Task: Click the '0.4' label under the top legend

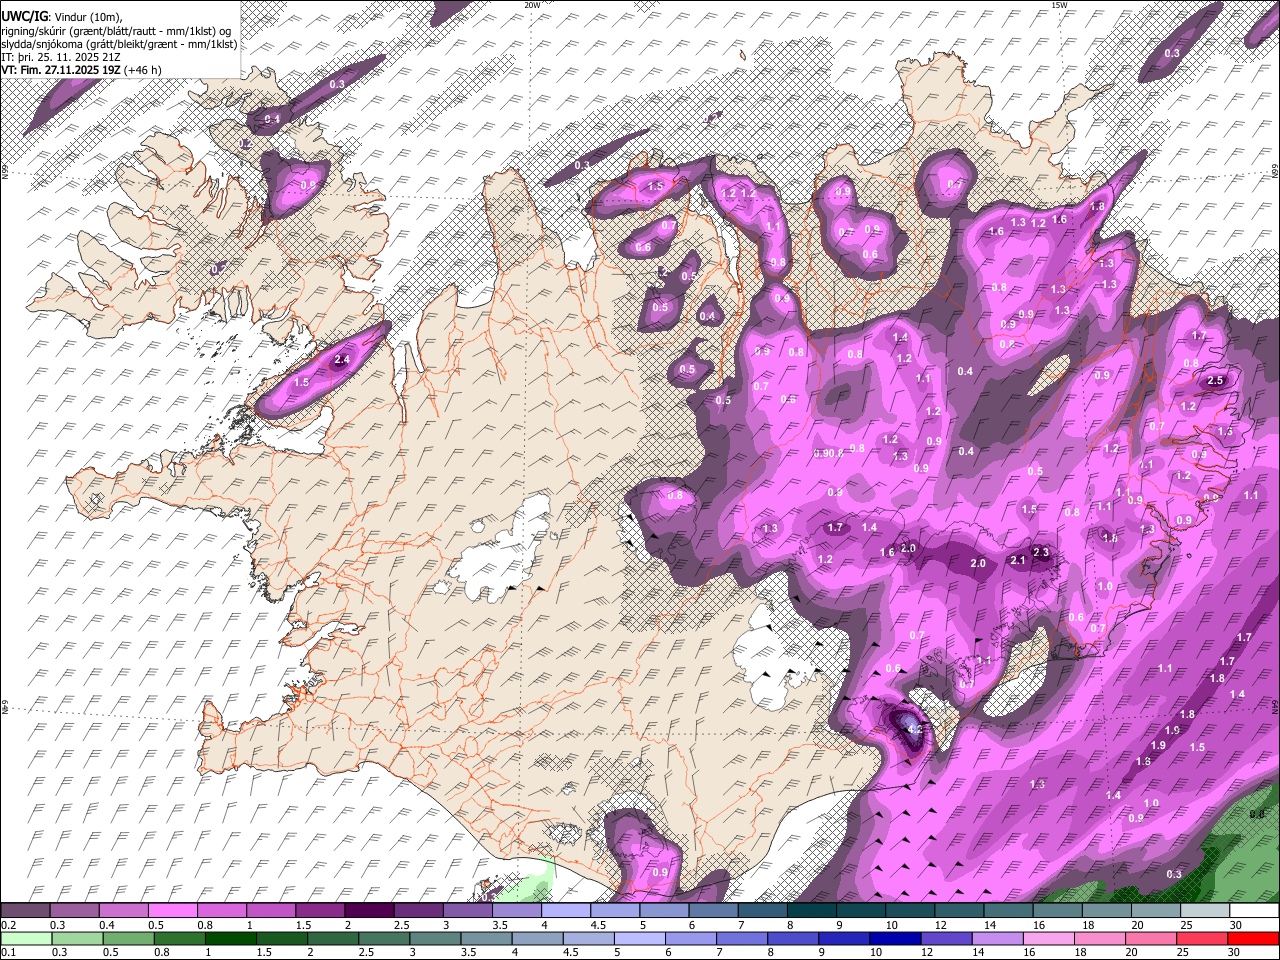Action: [x=107, y=925]
